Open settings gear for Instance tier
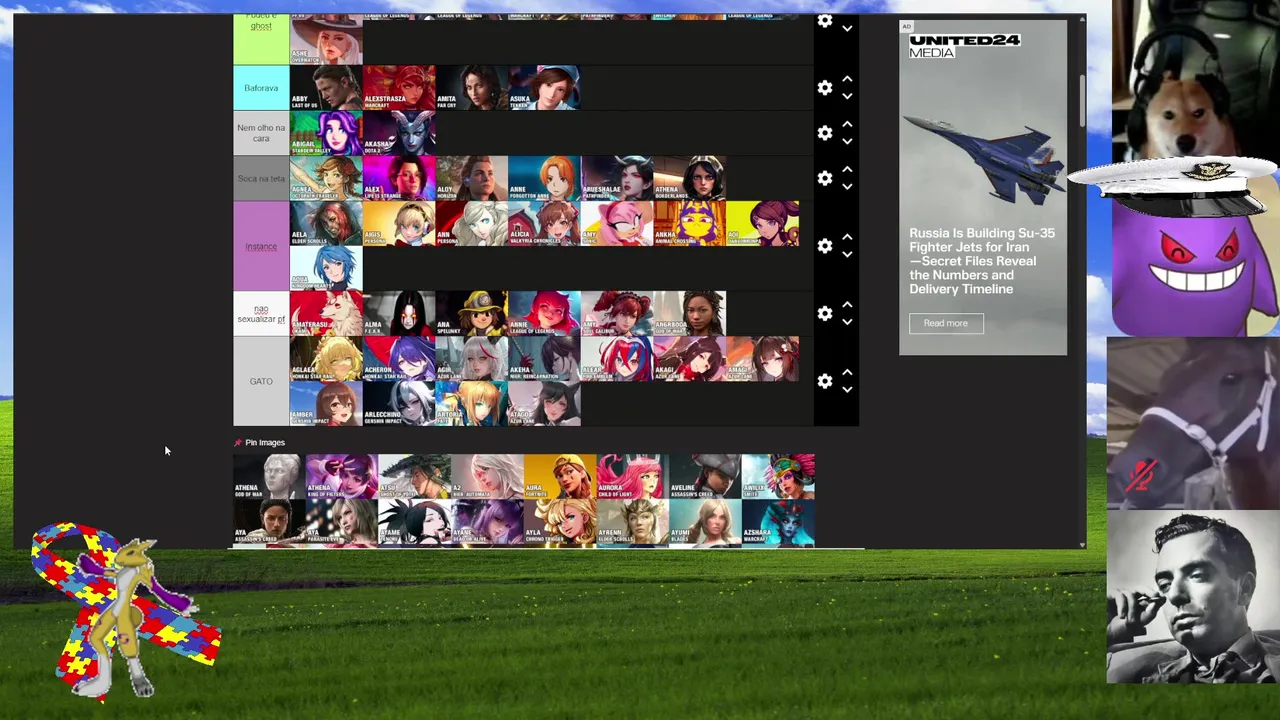1280x720 pixels. pos(825,246)
